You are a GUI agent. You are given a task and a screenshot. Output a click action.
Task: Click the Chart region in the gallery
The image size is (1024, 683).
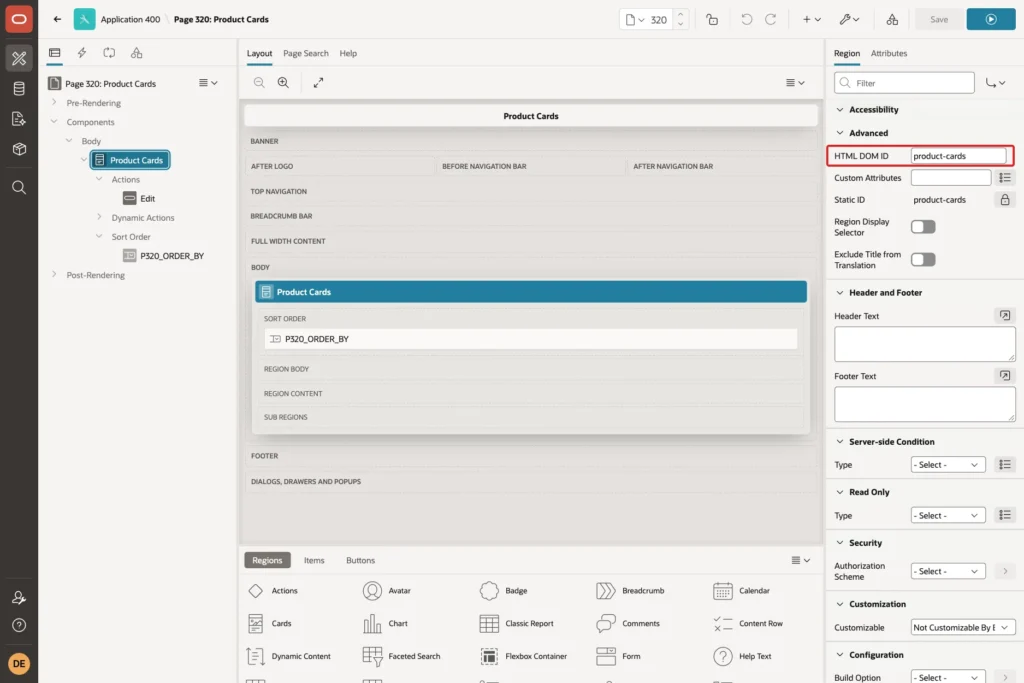(x=385, y=623)
